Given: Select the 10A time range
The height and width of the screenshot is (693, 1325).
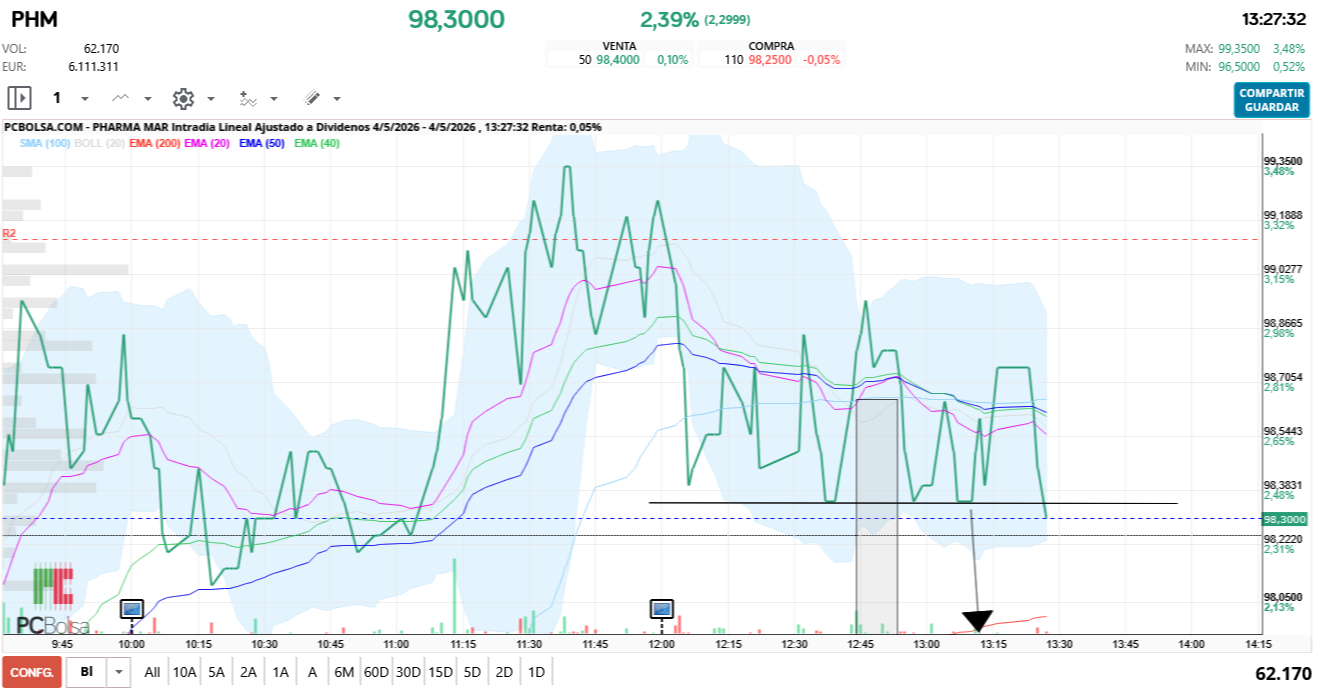Looking at the screenshot, I should pos(184,672).
